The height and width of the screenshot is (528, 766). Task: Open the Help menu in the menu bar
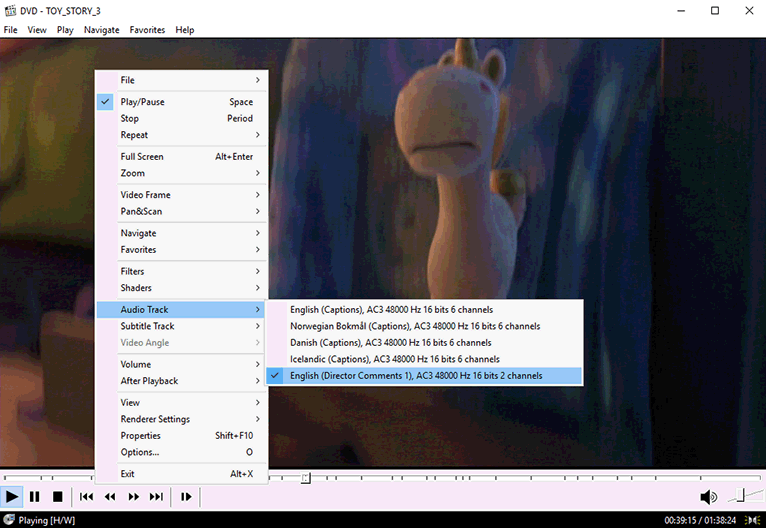pos(185,30)
